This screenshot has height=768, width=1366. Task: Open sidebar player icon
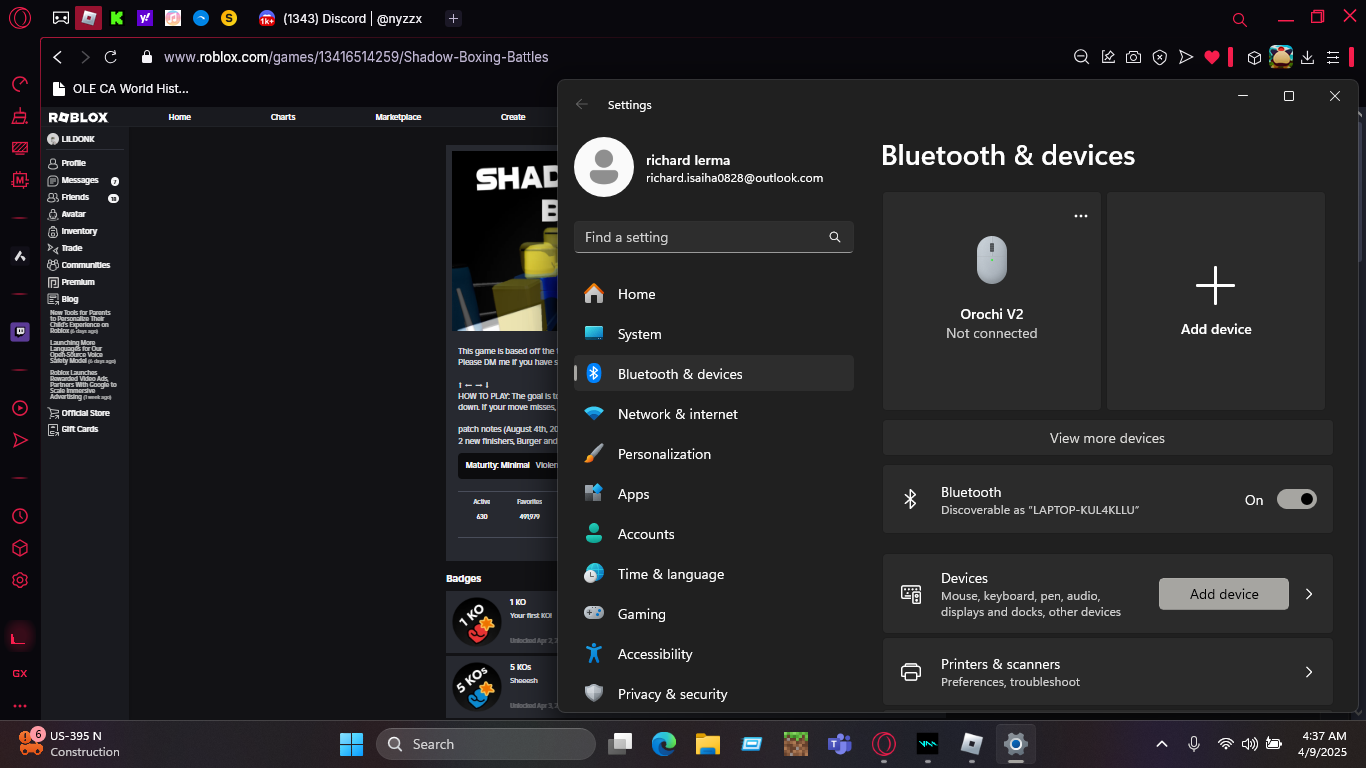(19, 408)
